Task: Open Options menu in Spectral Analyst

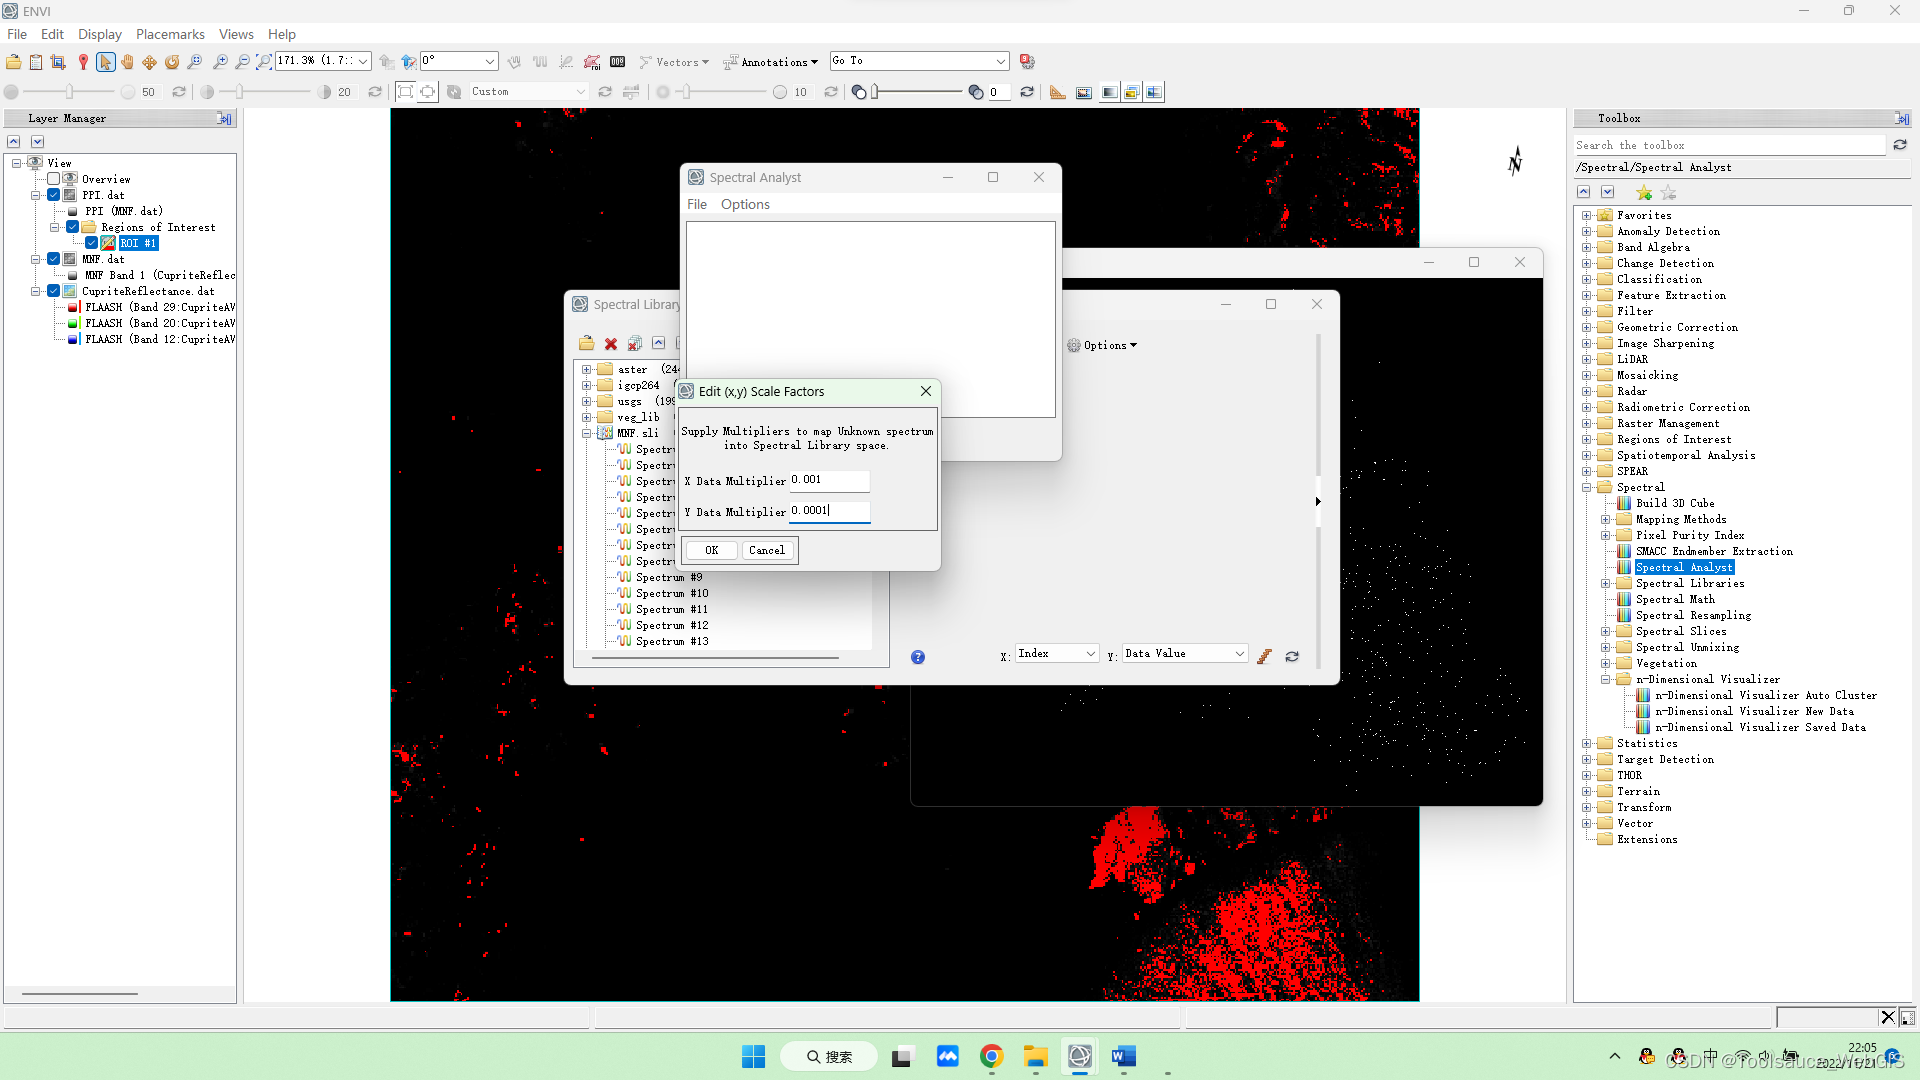Action: pyautogui.click(x=745, y=204)
